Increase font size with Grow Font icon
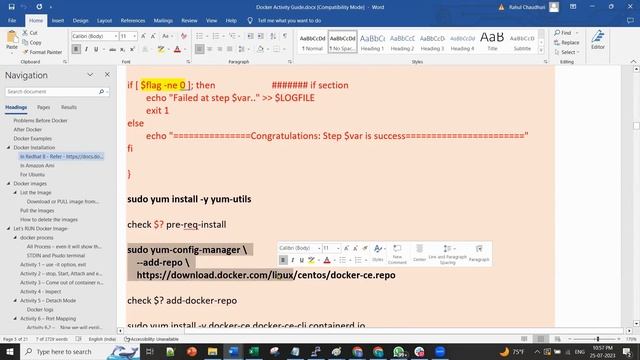This screenshot has width=640, height=360. pyautogui.click(x=143, y=36)
